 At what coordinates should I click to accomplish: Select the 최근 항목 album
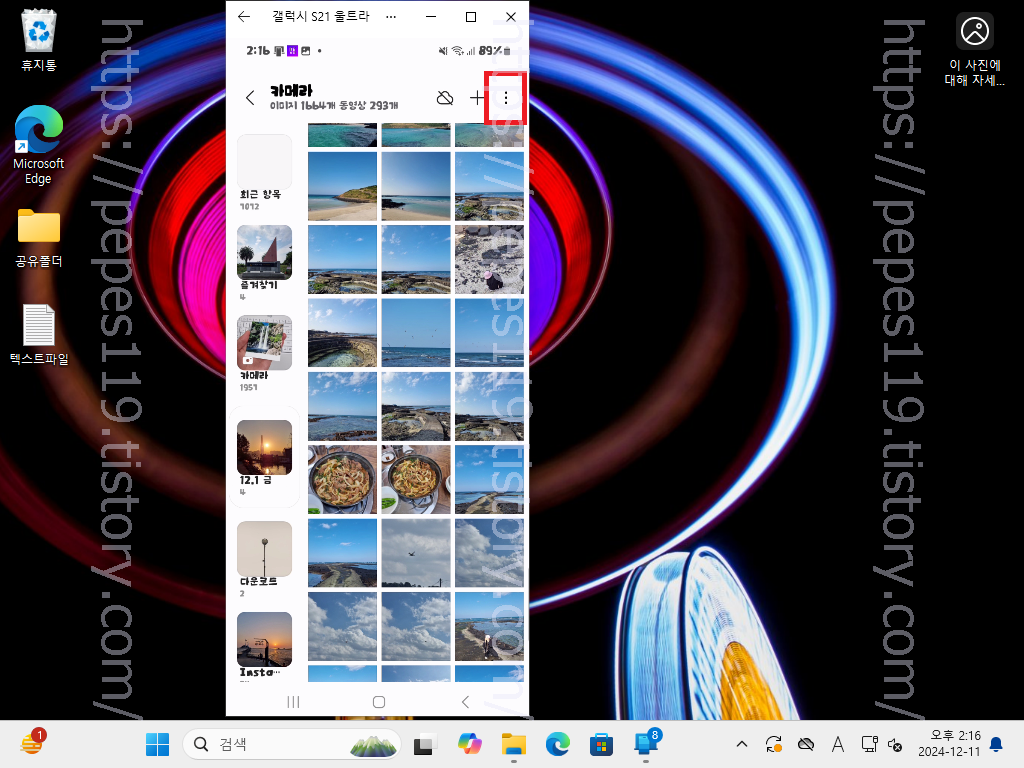264,173
